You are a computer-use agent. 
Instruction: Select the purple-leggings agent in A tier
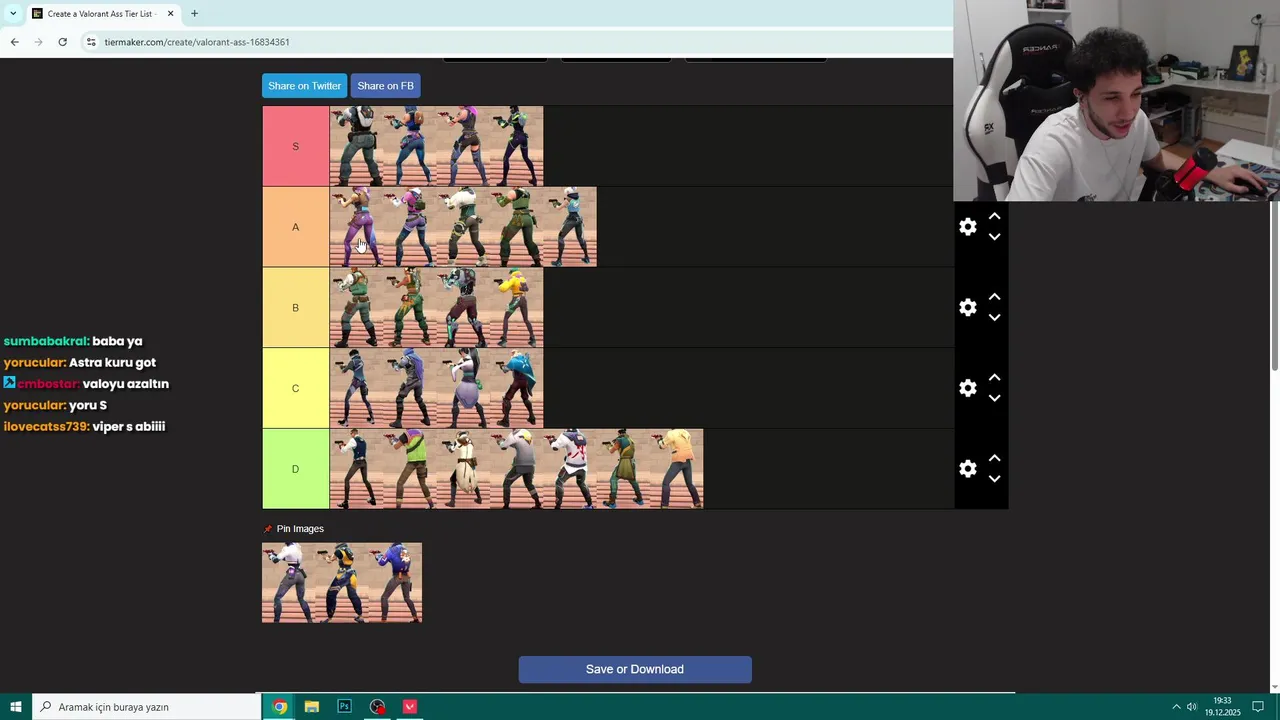(356, 227)
